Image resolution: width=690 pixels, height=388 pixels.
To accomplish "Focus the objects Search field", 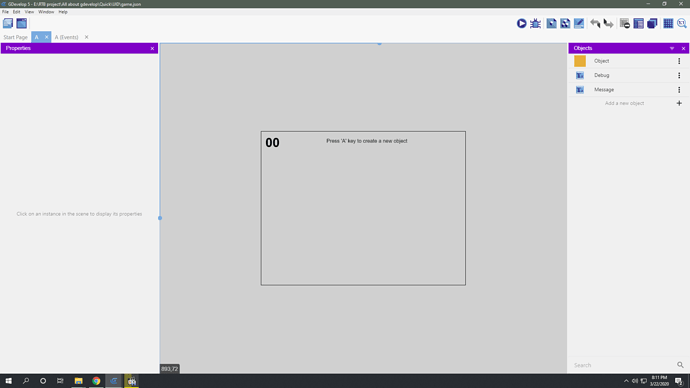I will 624,365.
